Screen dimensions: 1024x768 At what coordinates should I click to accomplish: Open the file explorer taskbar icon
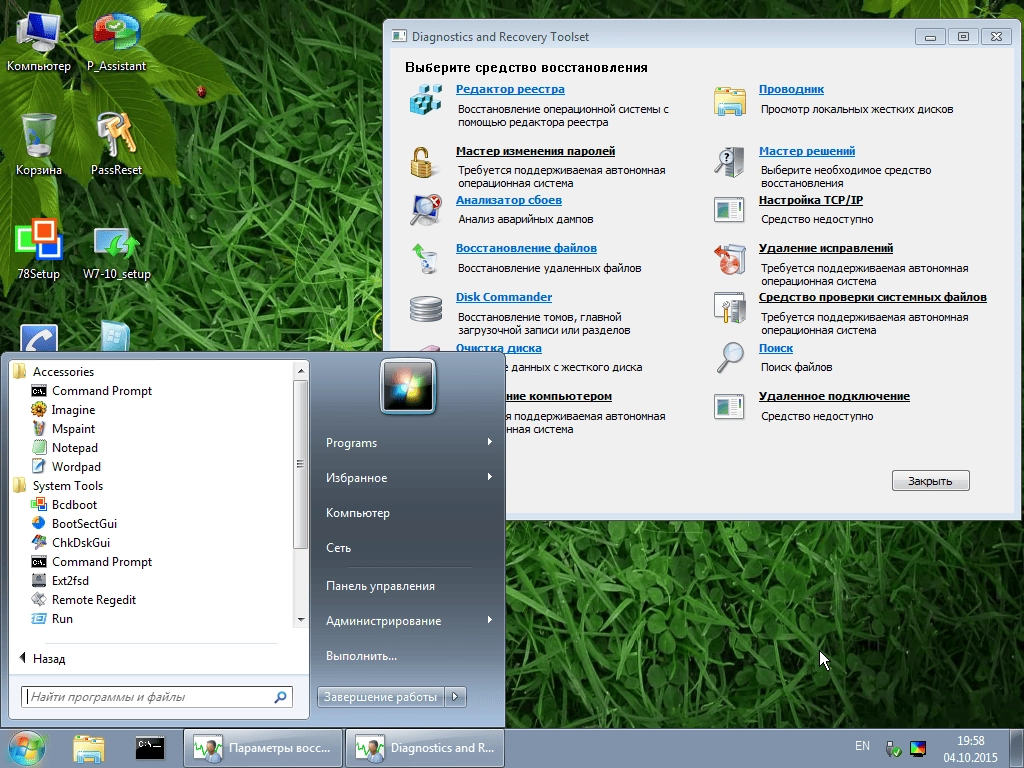point(89,748)
